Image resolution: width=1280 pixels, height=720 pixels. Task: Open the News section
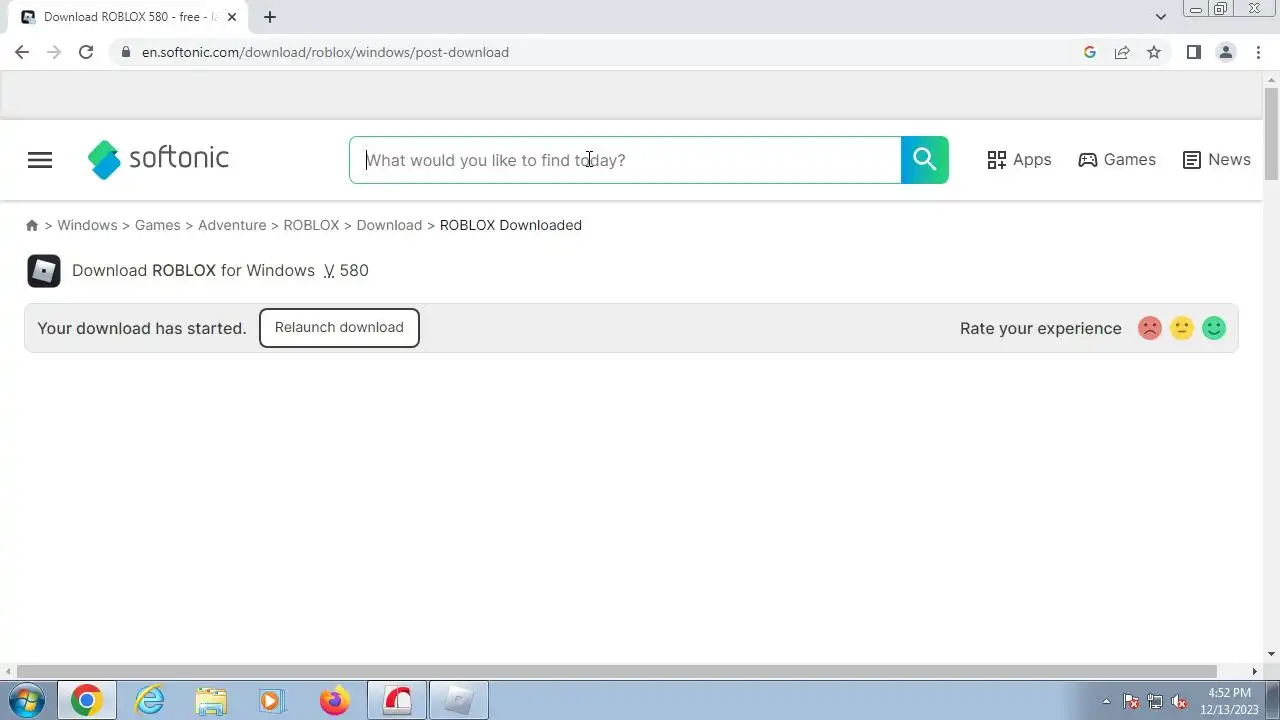point(1216,160)
